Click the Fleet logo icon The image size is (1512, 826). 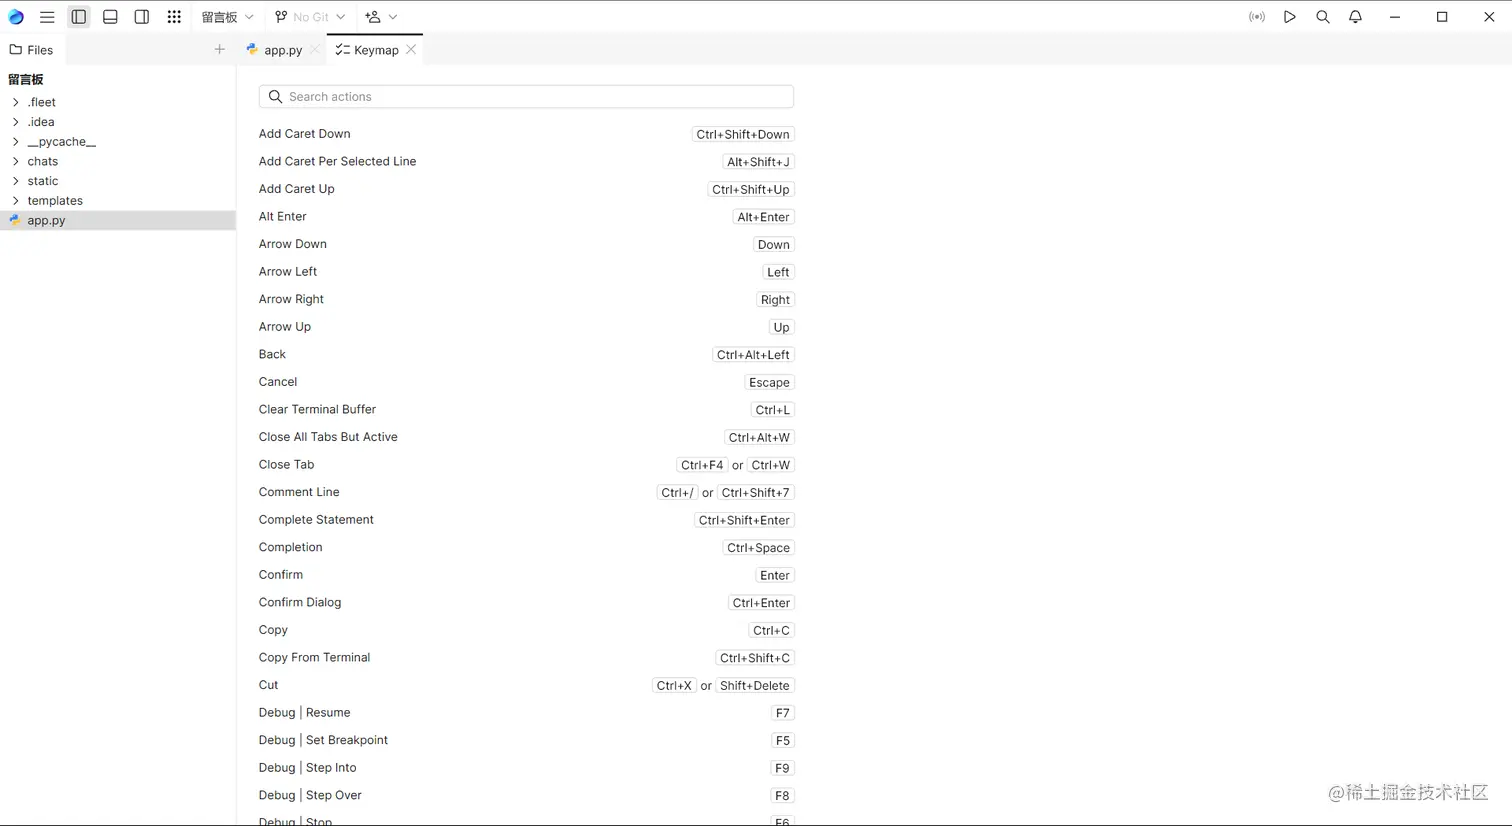point(16,17)
